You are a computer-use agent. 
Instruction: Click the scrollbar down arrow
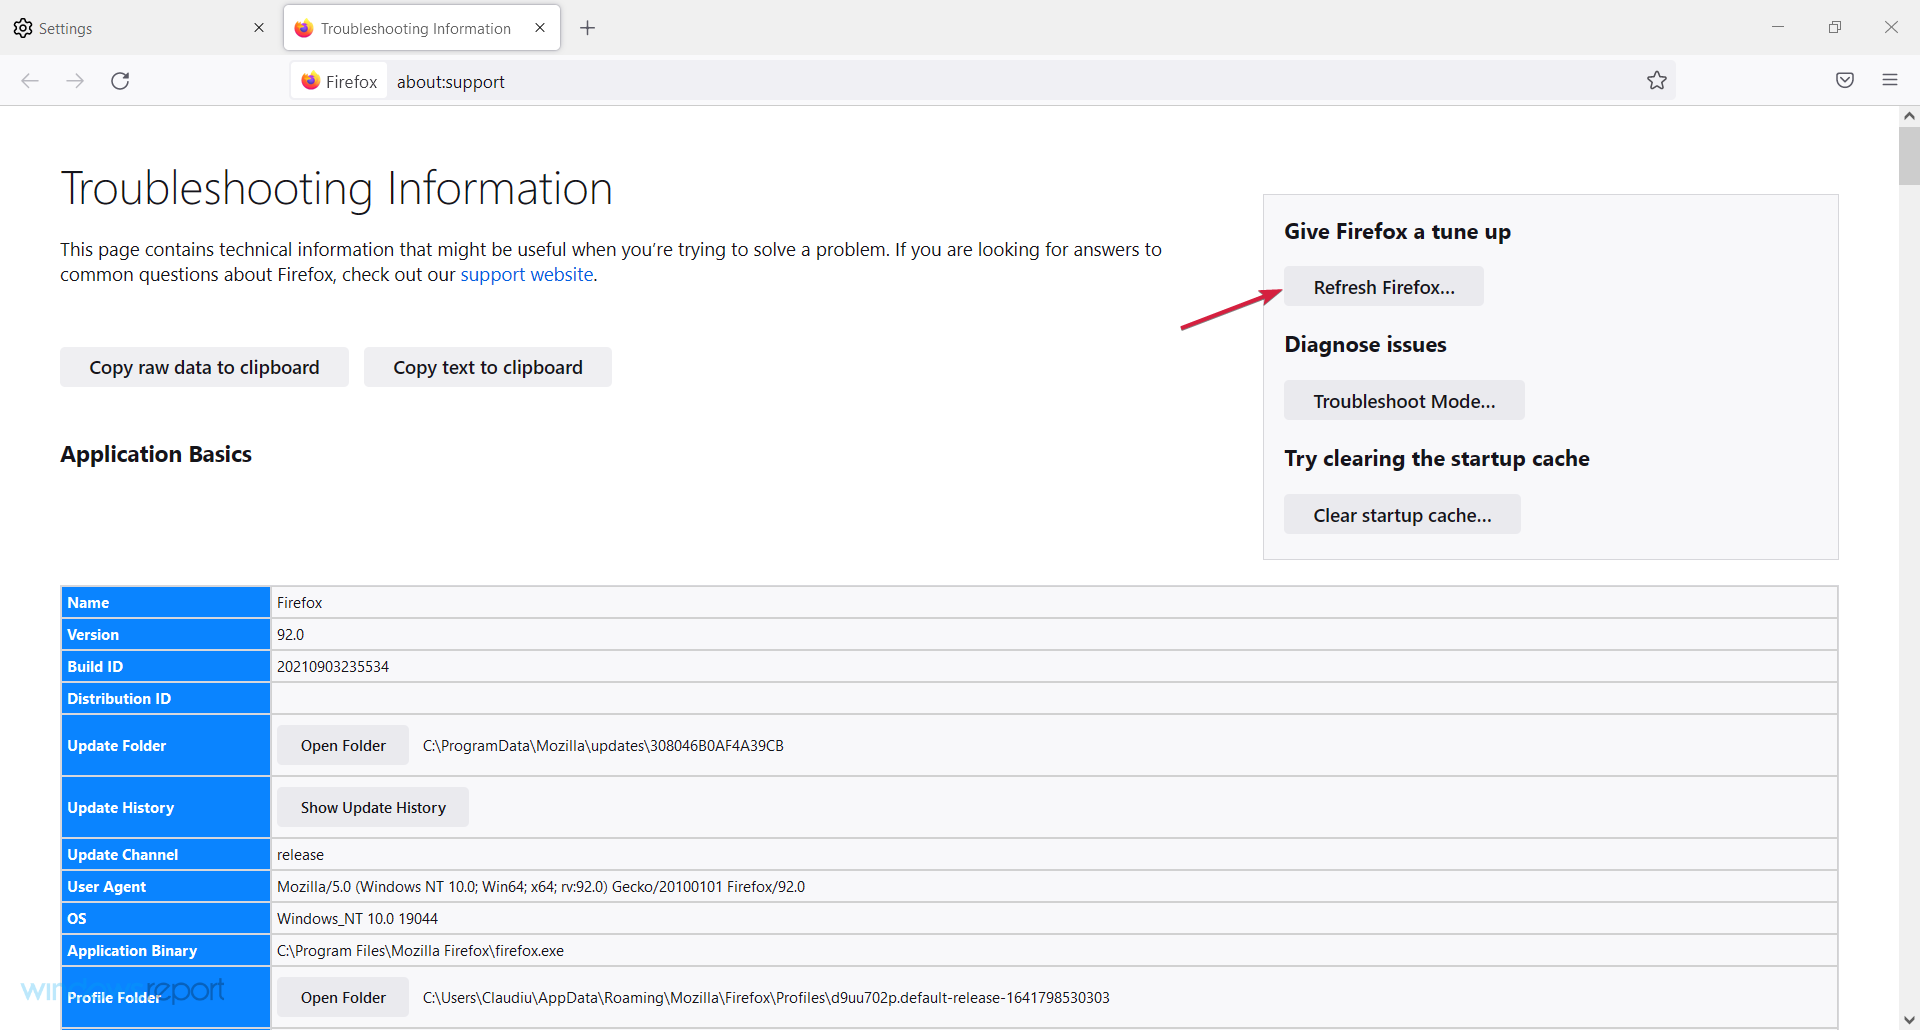tap(1909, 1020)
